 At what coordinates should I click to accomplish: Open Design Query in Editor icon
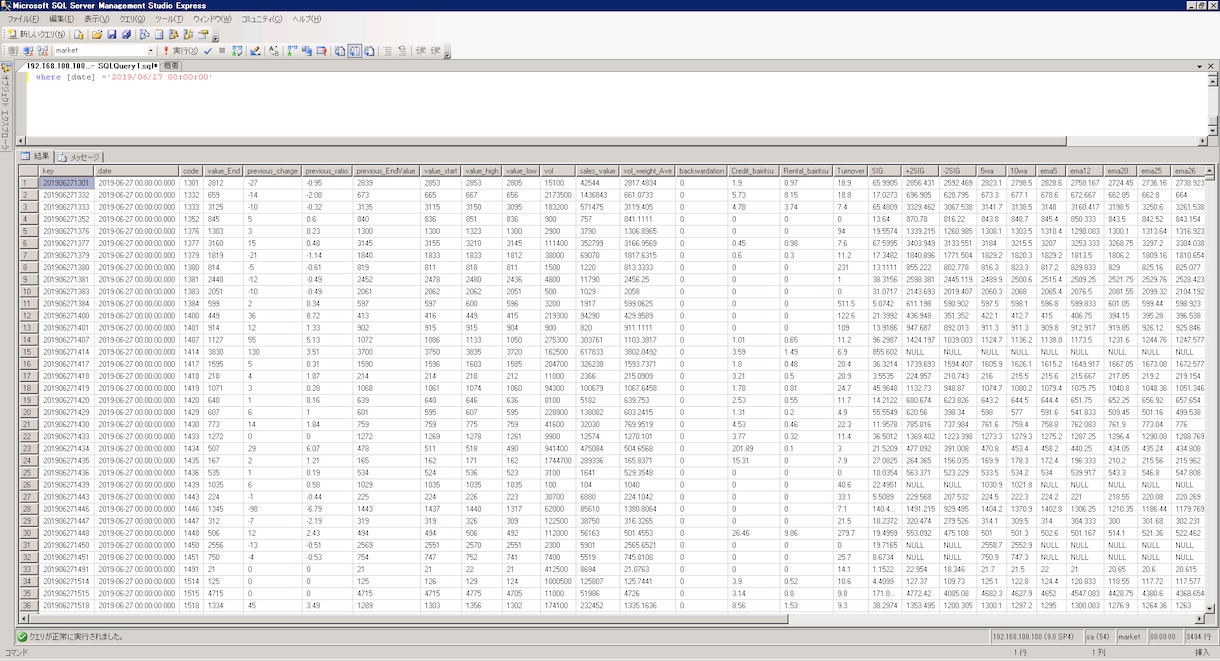(255, 50)
